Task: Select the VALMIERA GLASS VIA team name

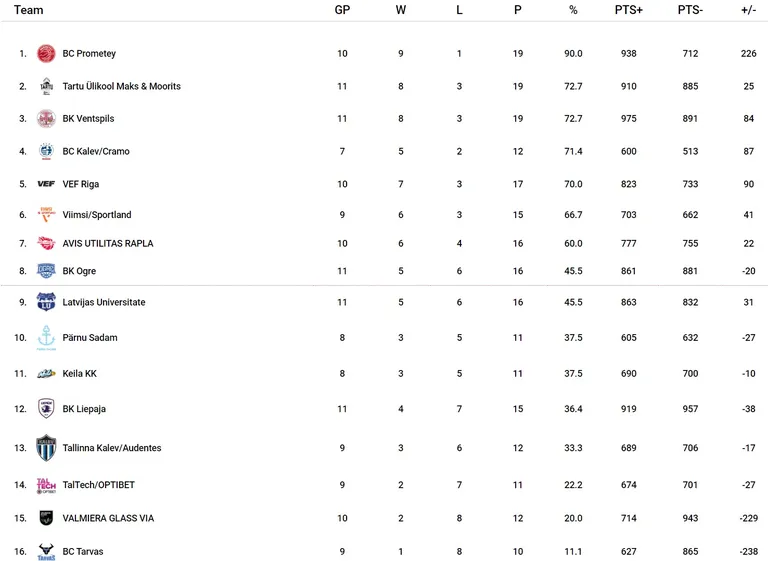Action: pos(108,518)
